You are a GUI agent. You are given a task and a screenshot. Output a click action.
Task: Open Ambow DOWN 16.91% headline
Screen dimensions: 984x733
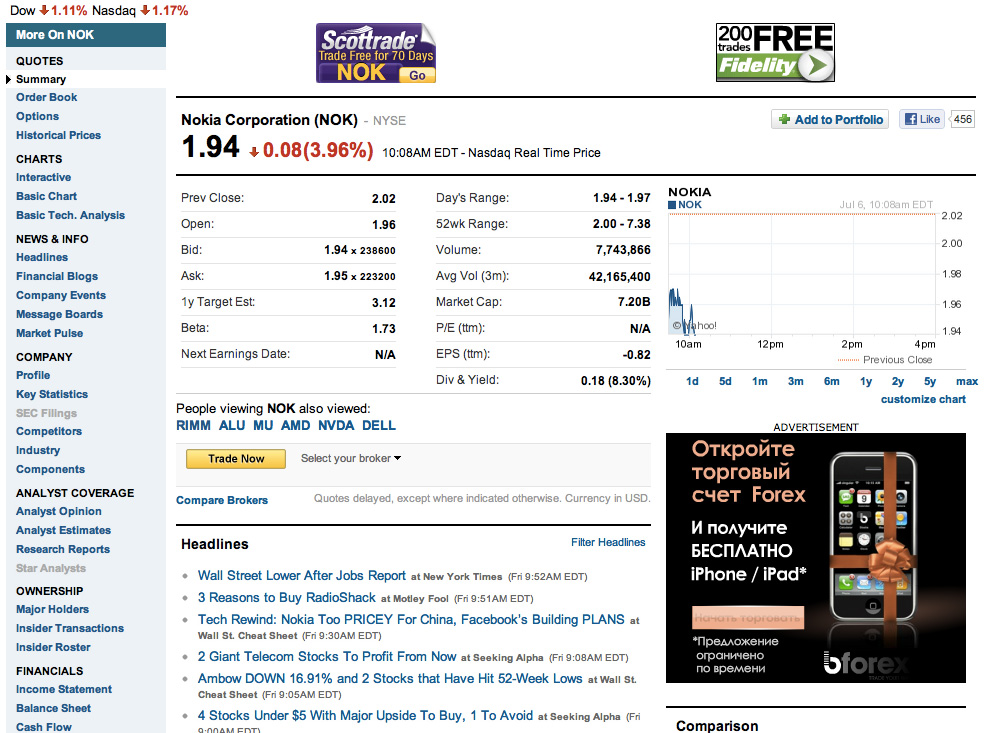[390, 678]
